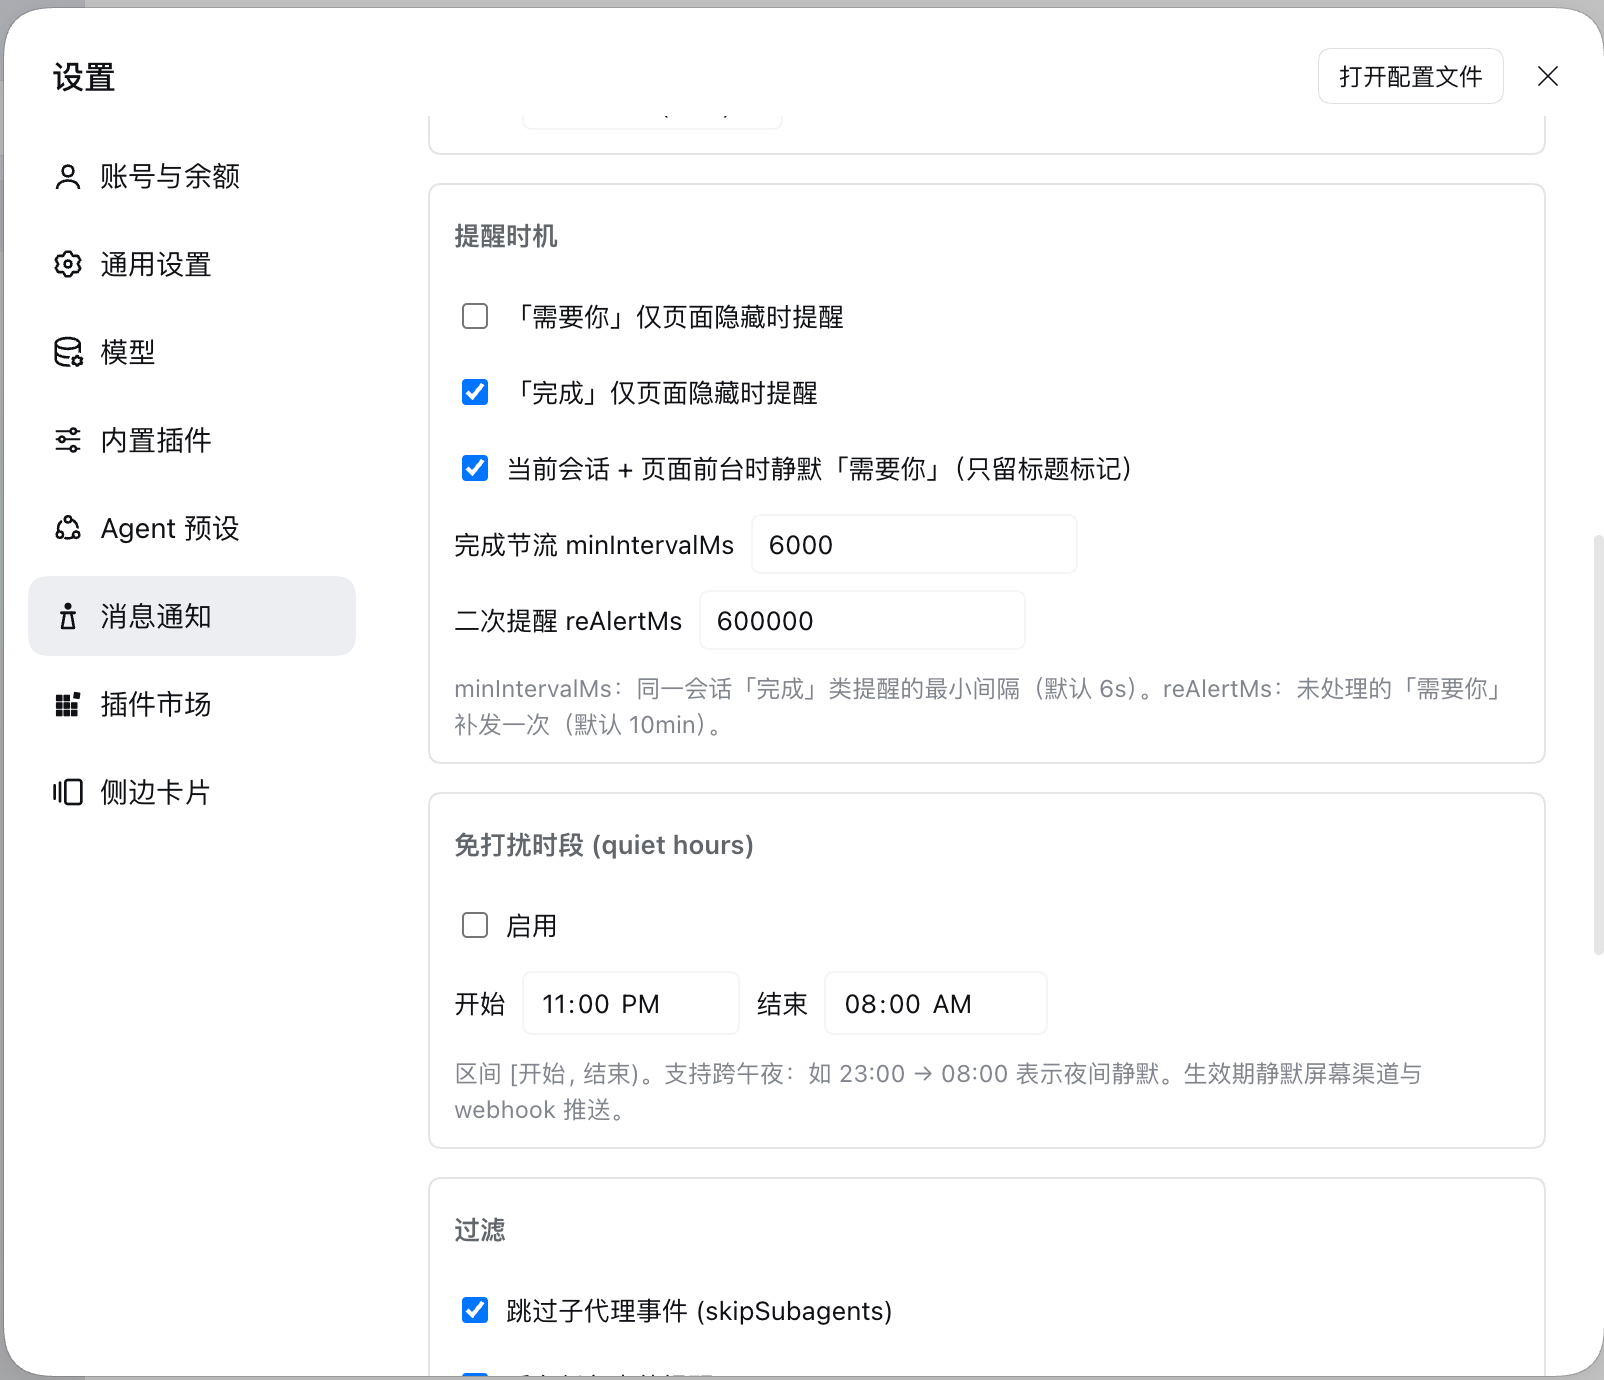Open the 账号与余额 settings section

pyautogui.click(x=192, y=177)
